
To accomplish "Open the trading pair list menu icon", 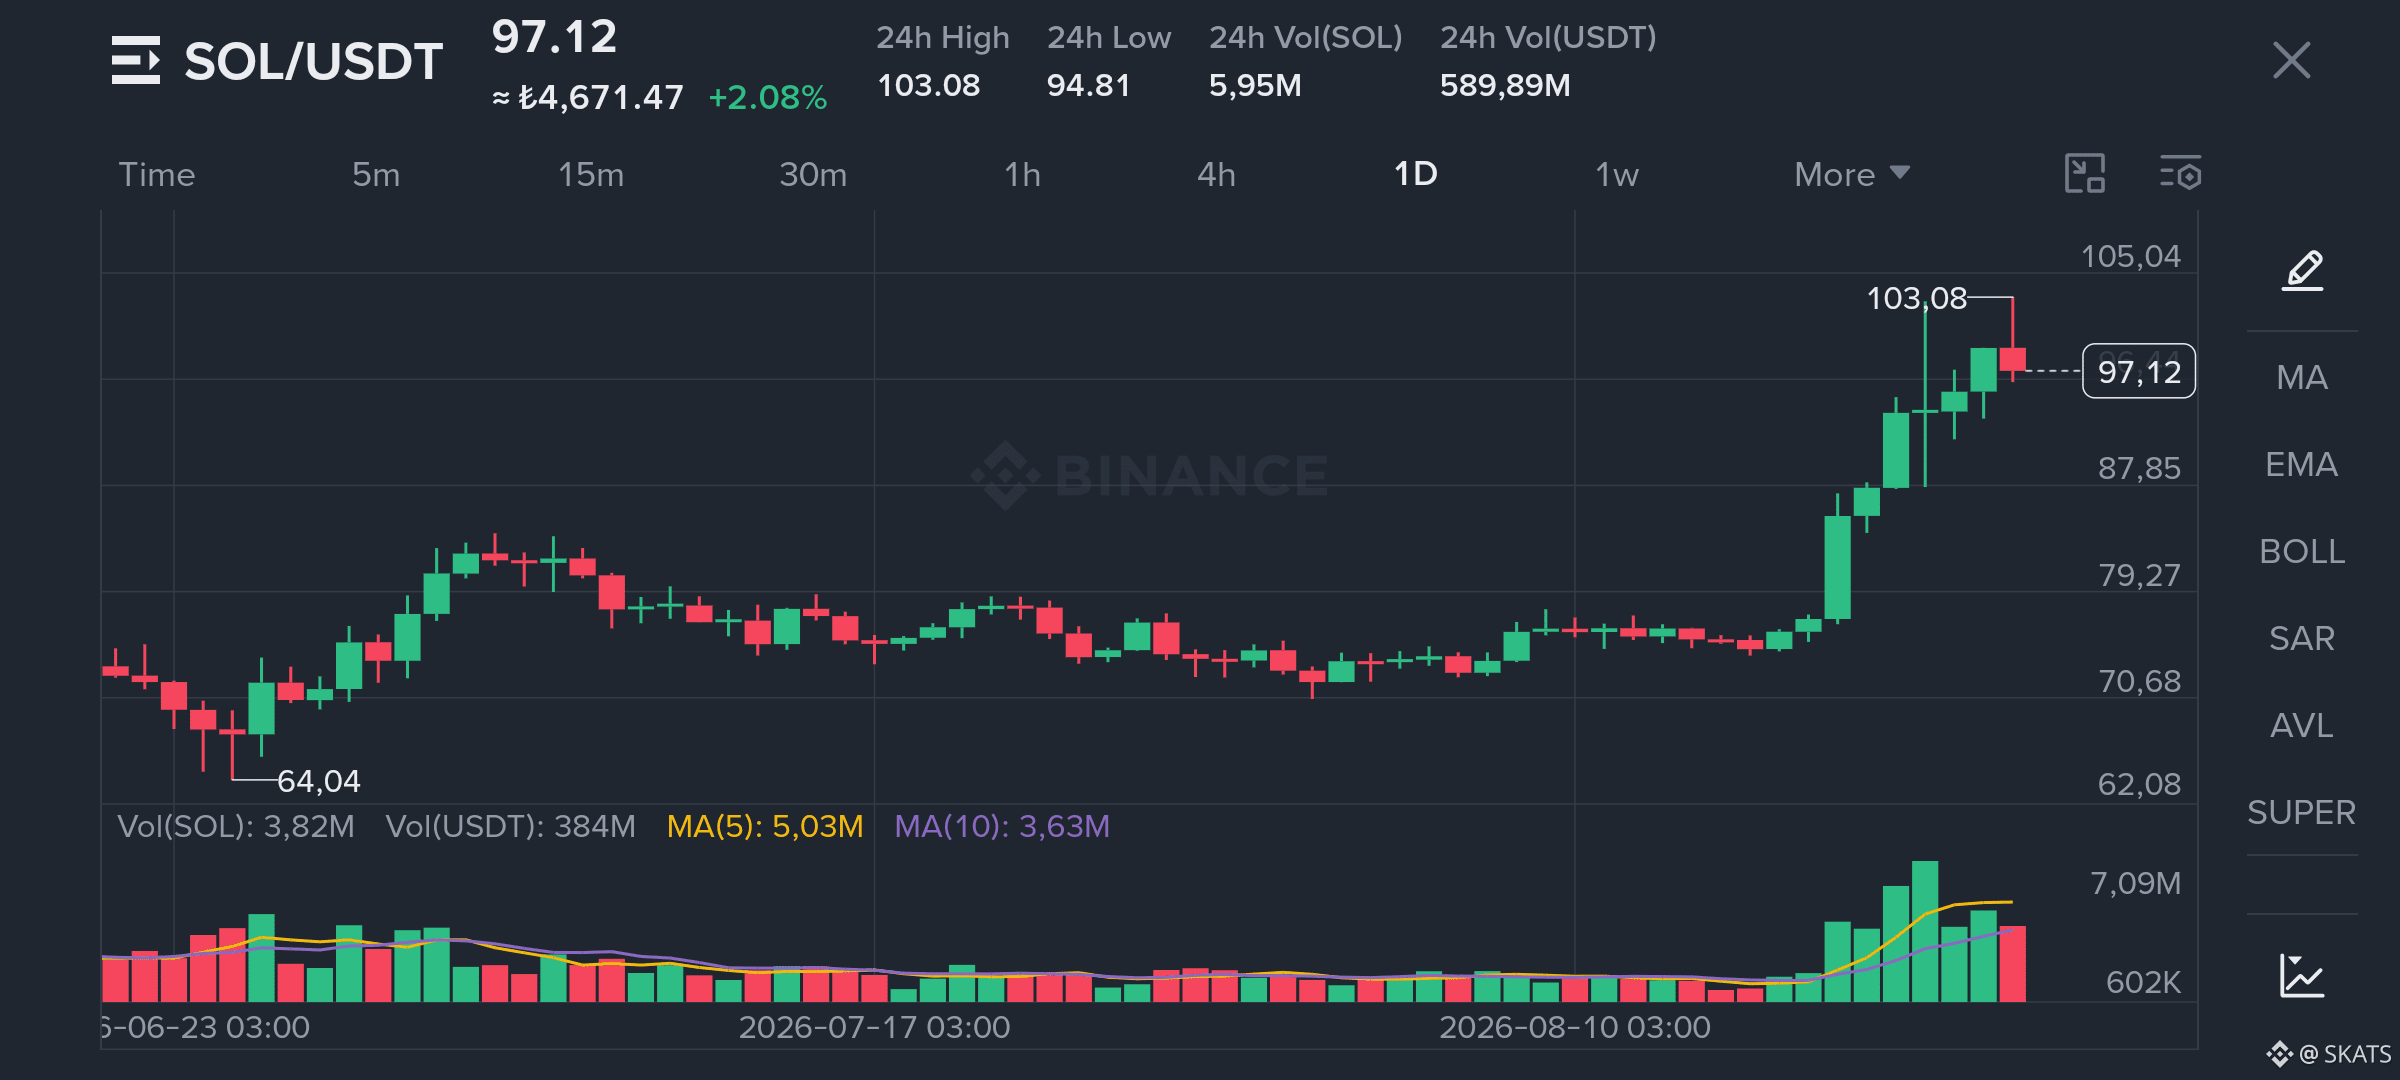I will coord(136,60).
